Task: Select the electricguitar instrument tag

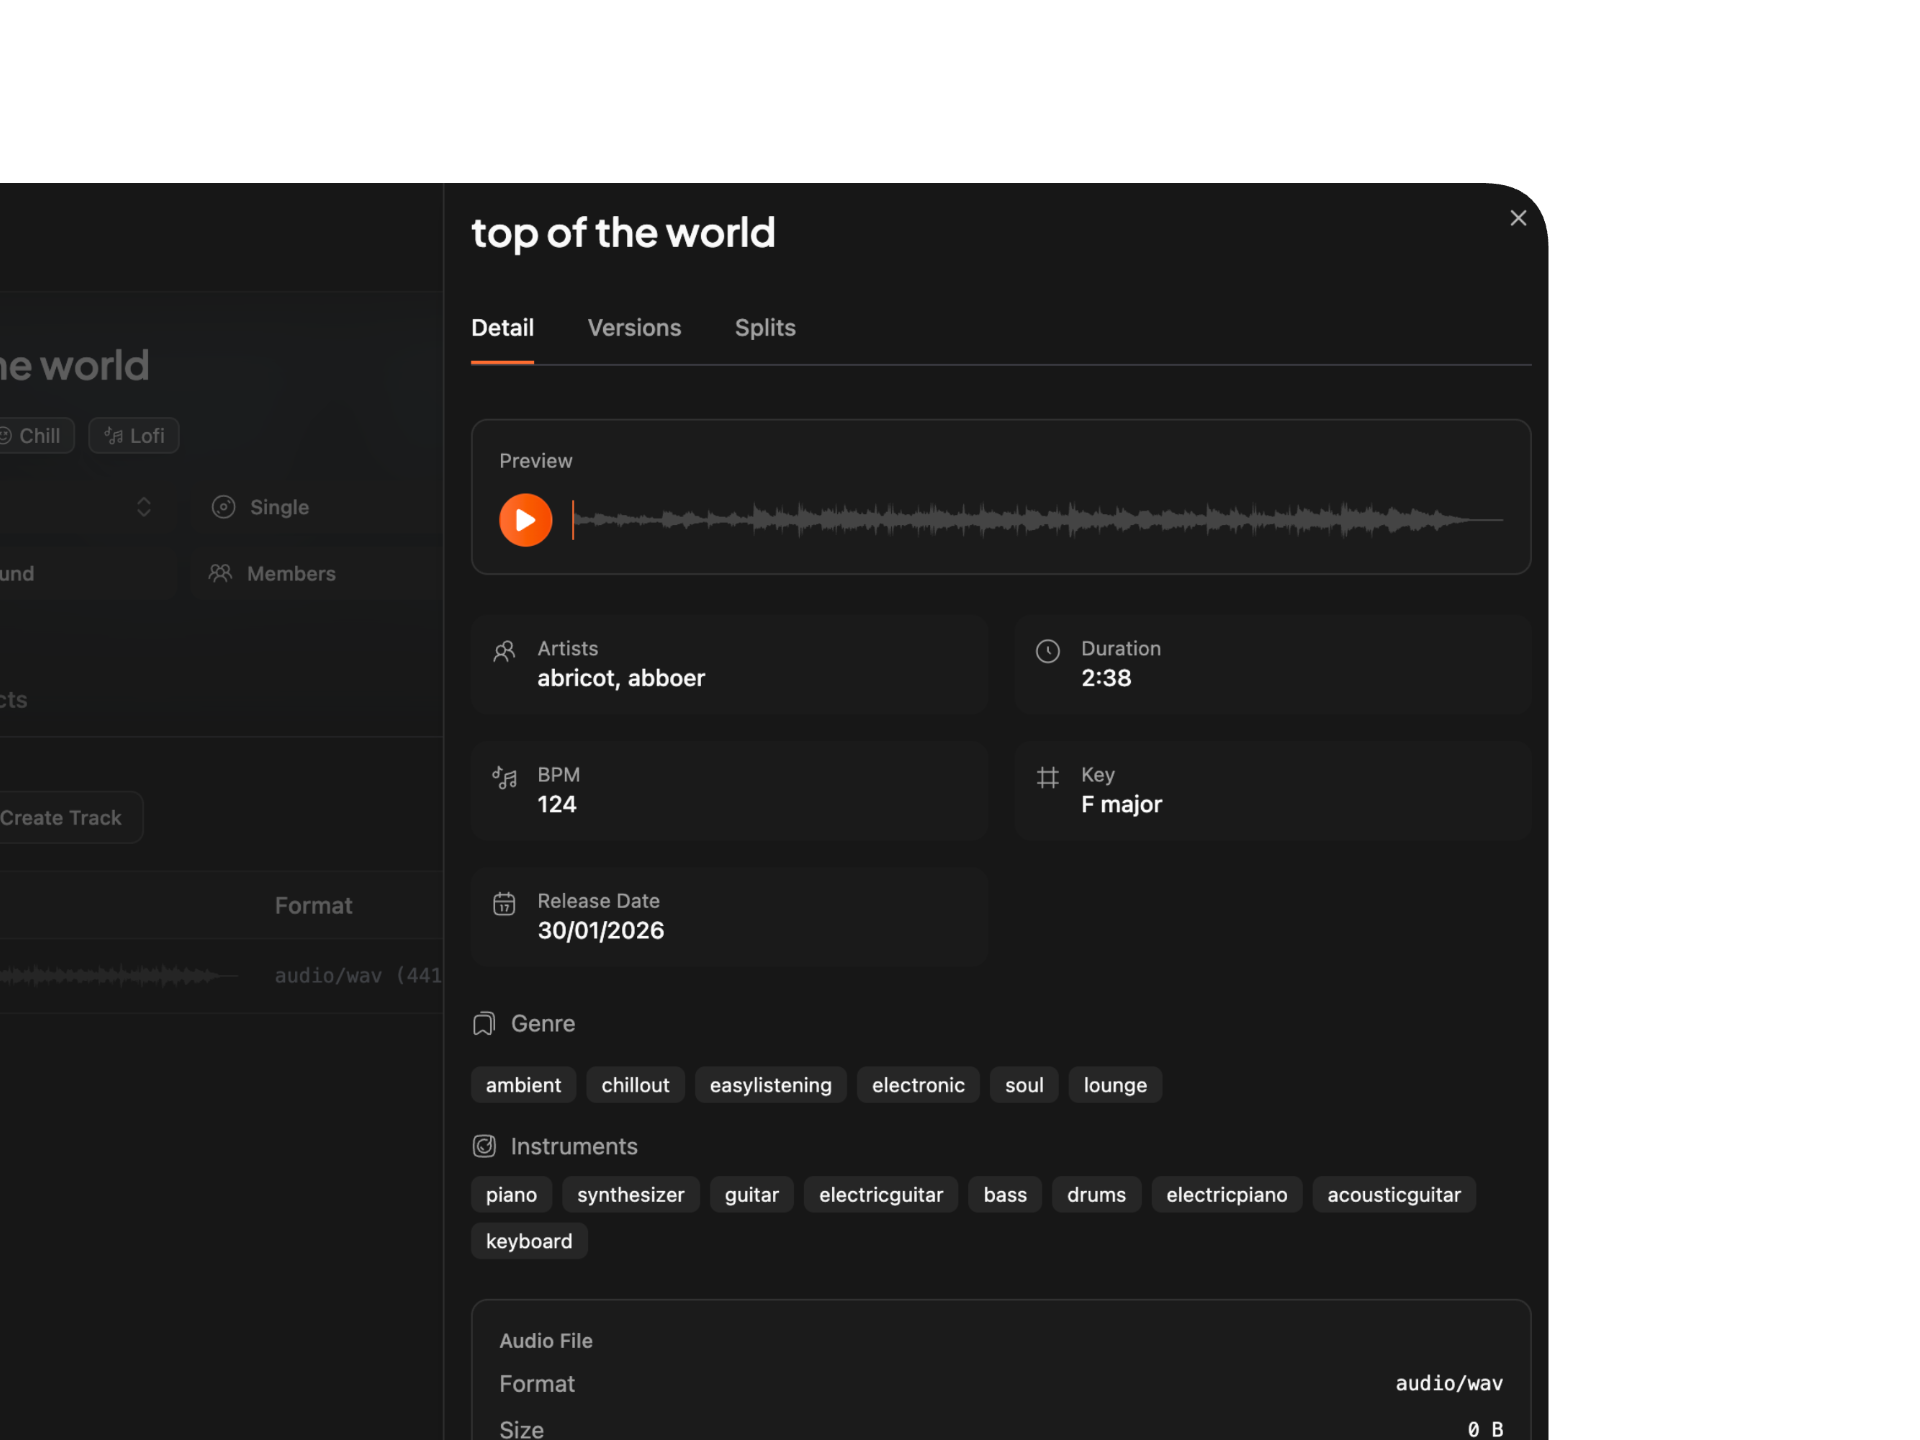Action: 880,1194
